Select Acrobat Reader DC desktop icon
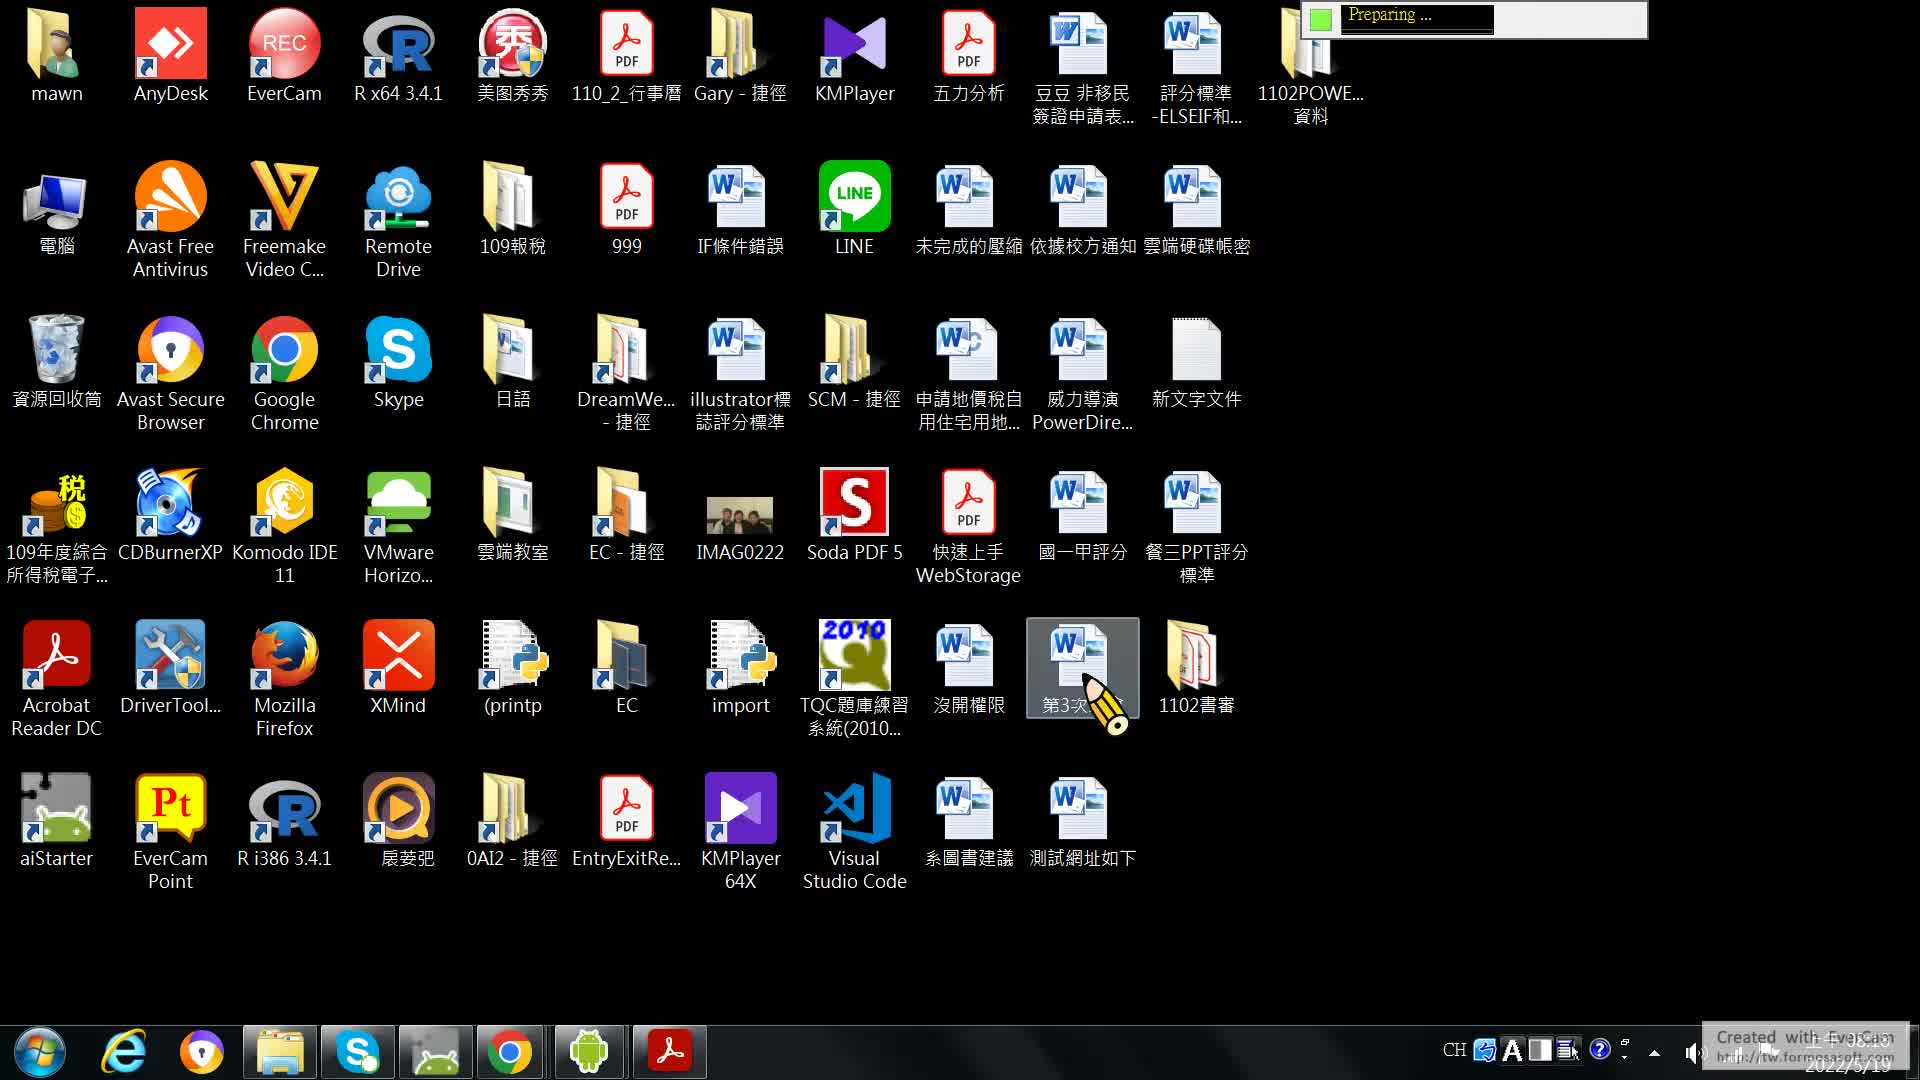 56,679
